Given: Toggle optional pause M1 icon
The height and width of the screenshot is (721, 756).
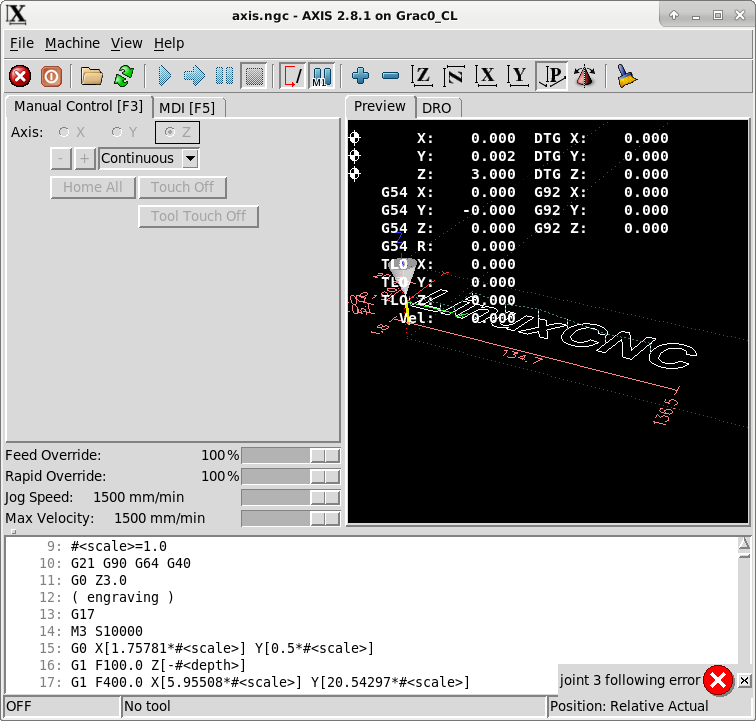Looking at the screenshot, I should click(x=322, y=76).
